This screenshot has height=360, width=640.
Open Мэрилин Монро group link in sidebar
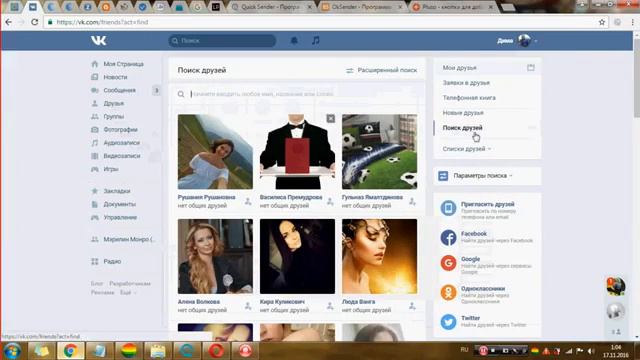(129, 239)
